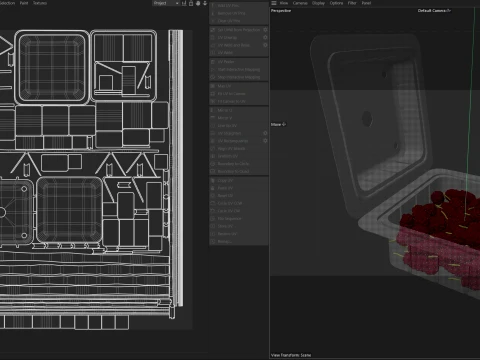Click the Mirror U icon

213,110
